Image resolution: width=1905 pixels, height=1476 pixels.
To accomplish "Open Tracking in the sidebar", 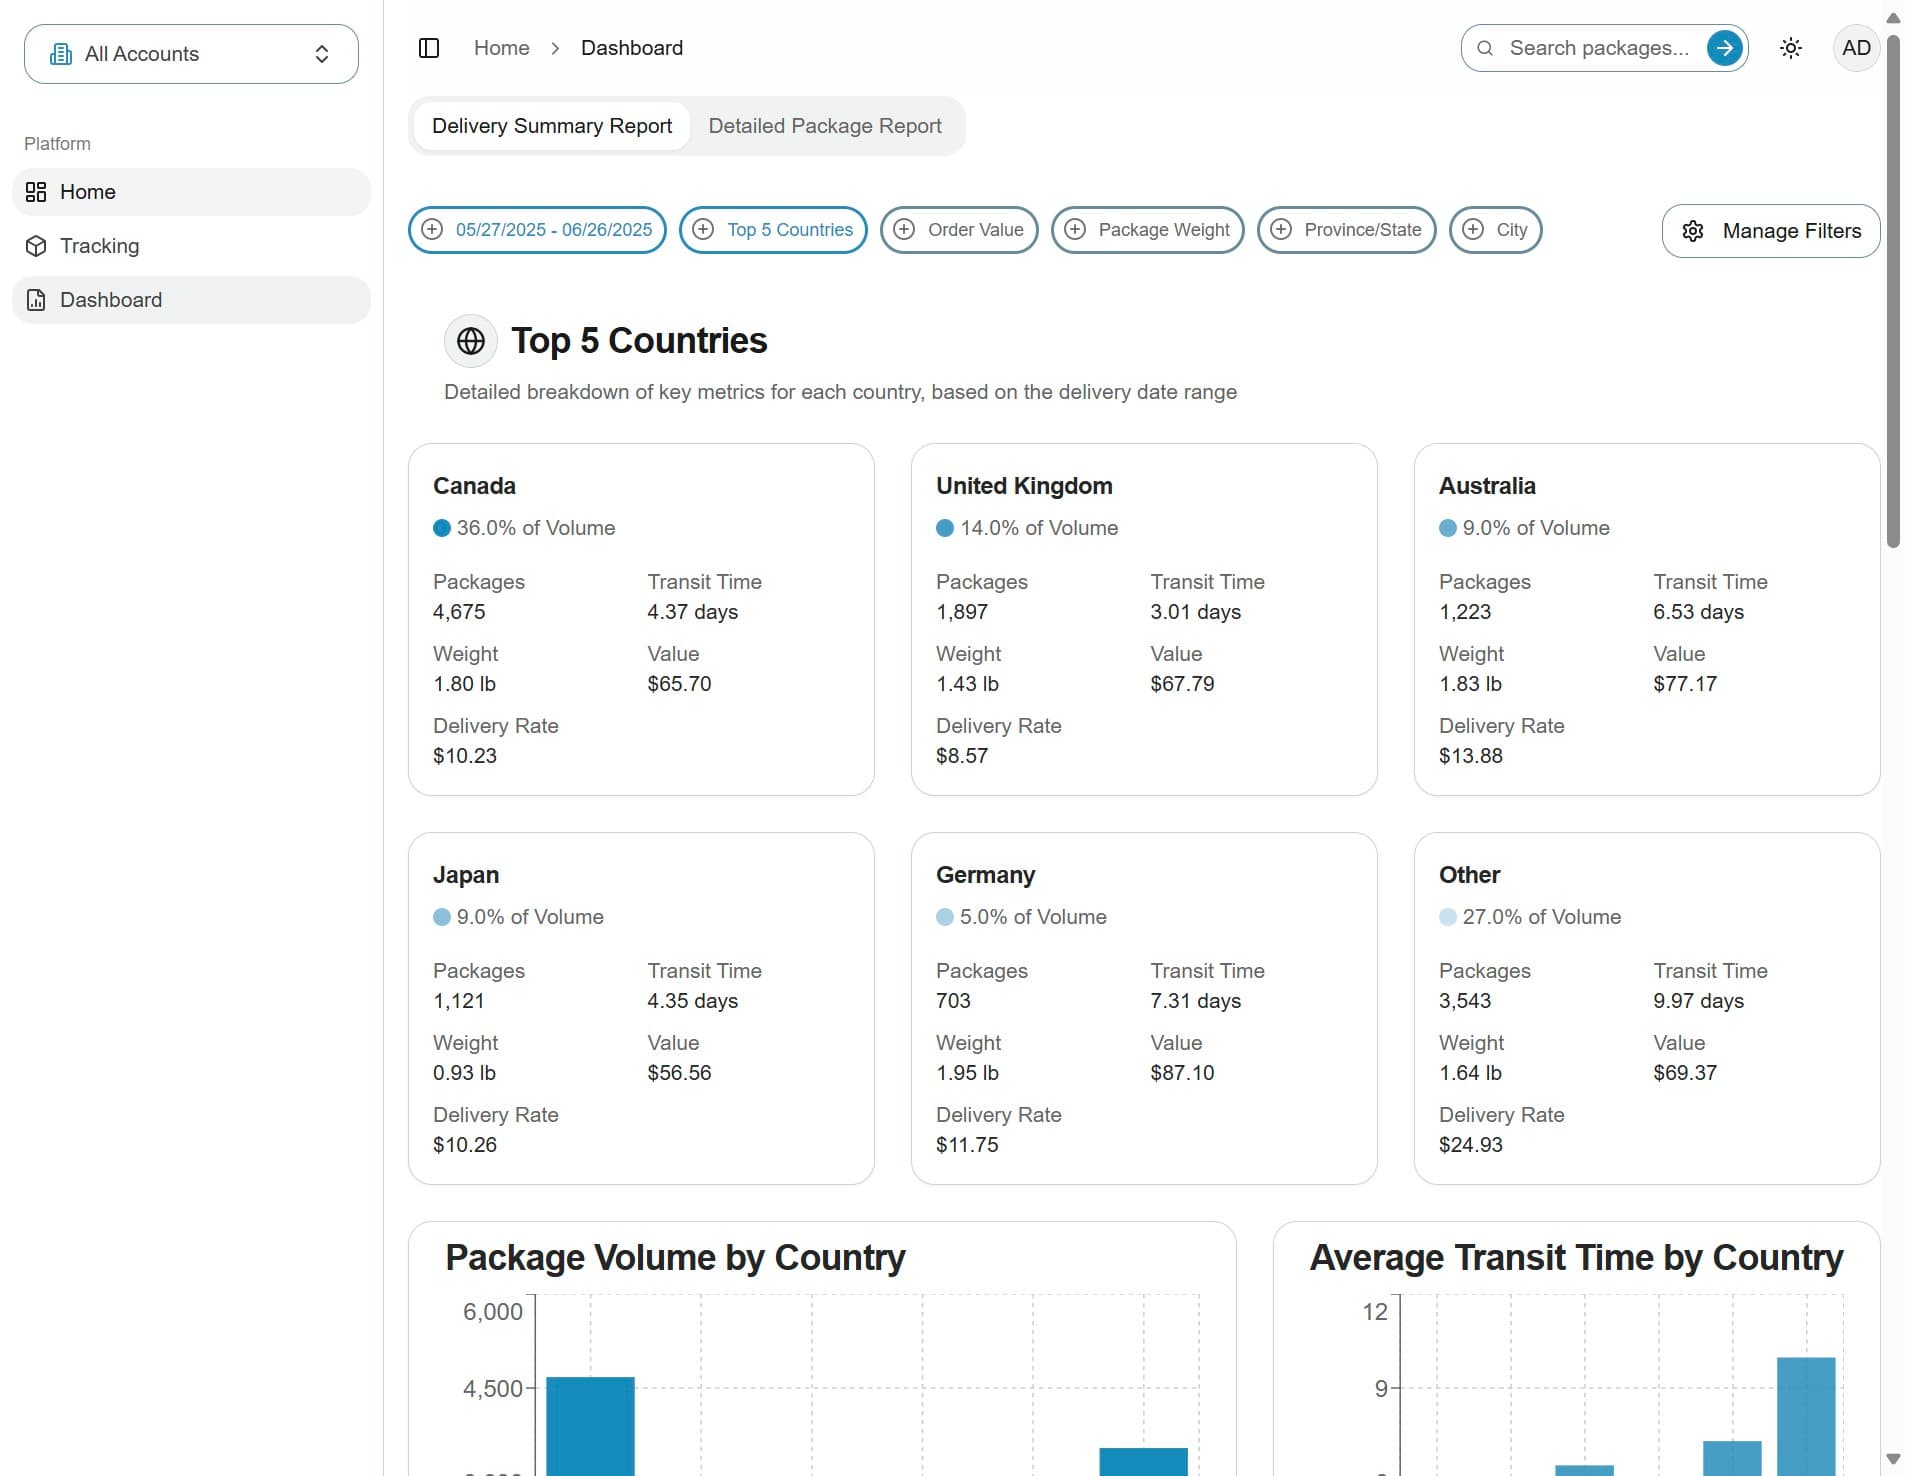I will [191, 246].
